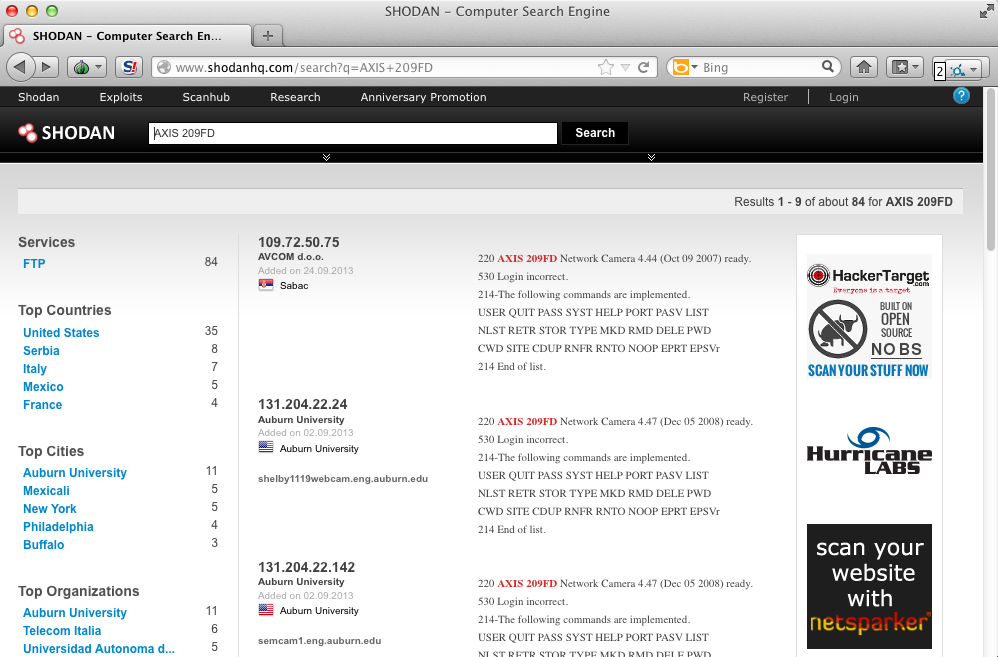The width and height of the screenshot is (998, 657).
Task: Click US flag under 131.204.22.24 result
Action: pyautogui.click(x=265, y=448)
